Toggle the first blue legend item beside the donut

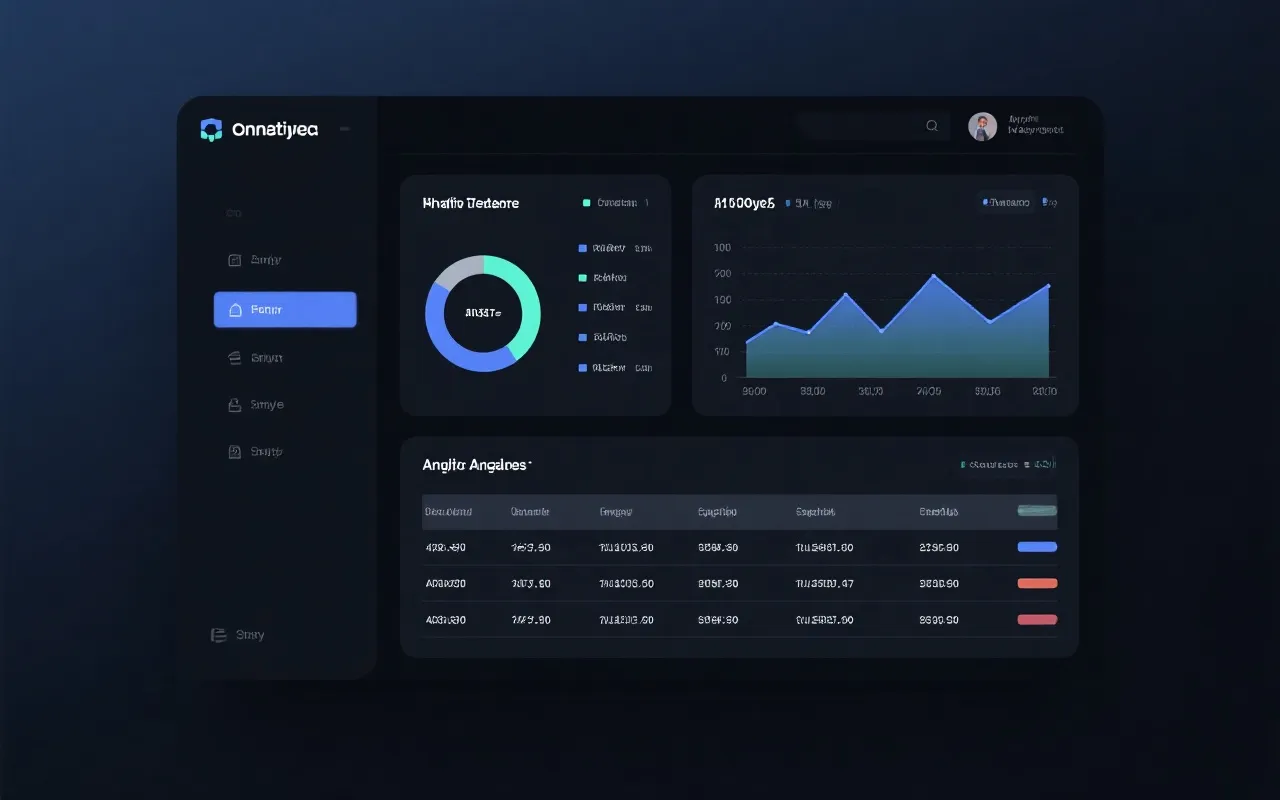click(583, 248)
